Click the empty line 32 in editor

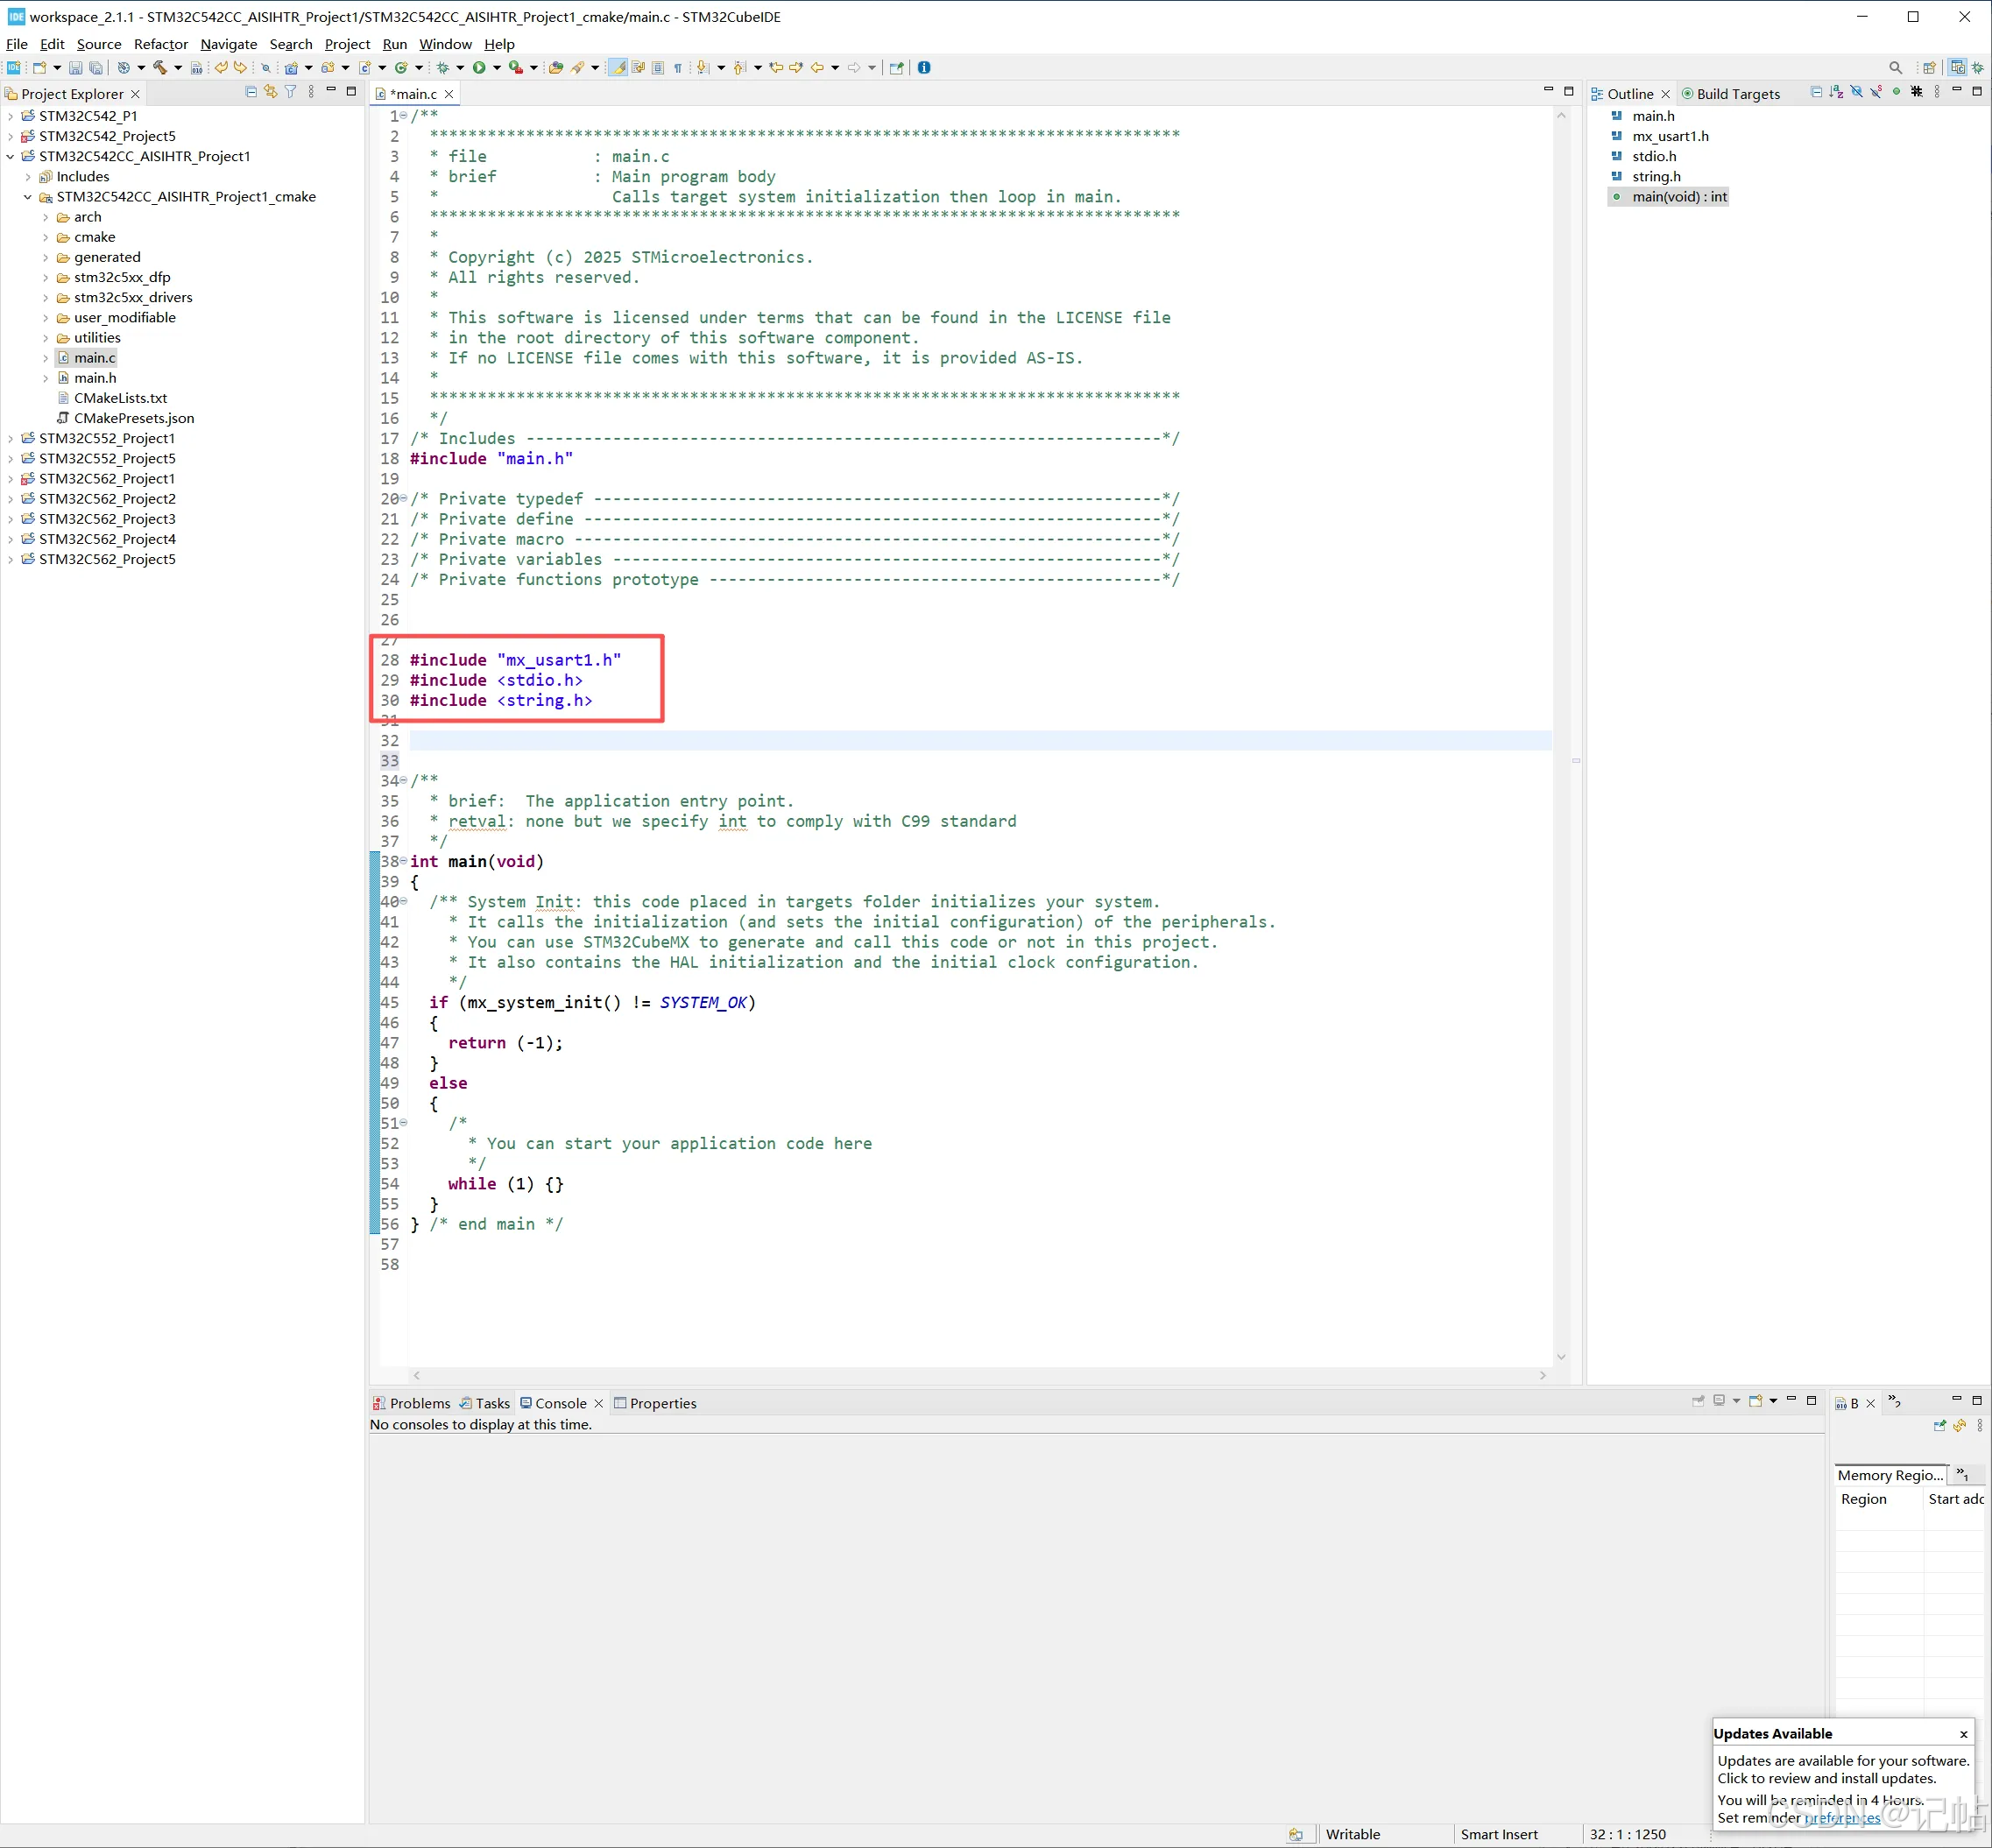pos(980,741)
